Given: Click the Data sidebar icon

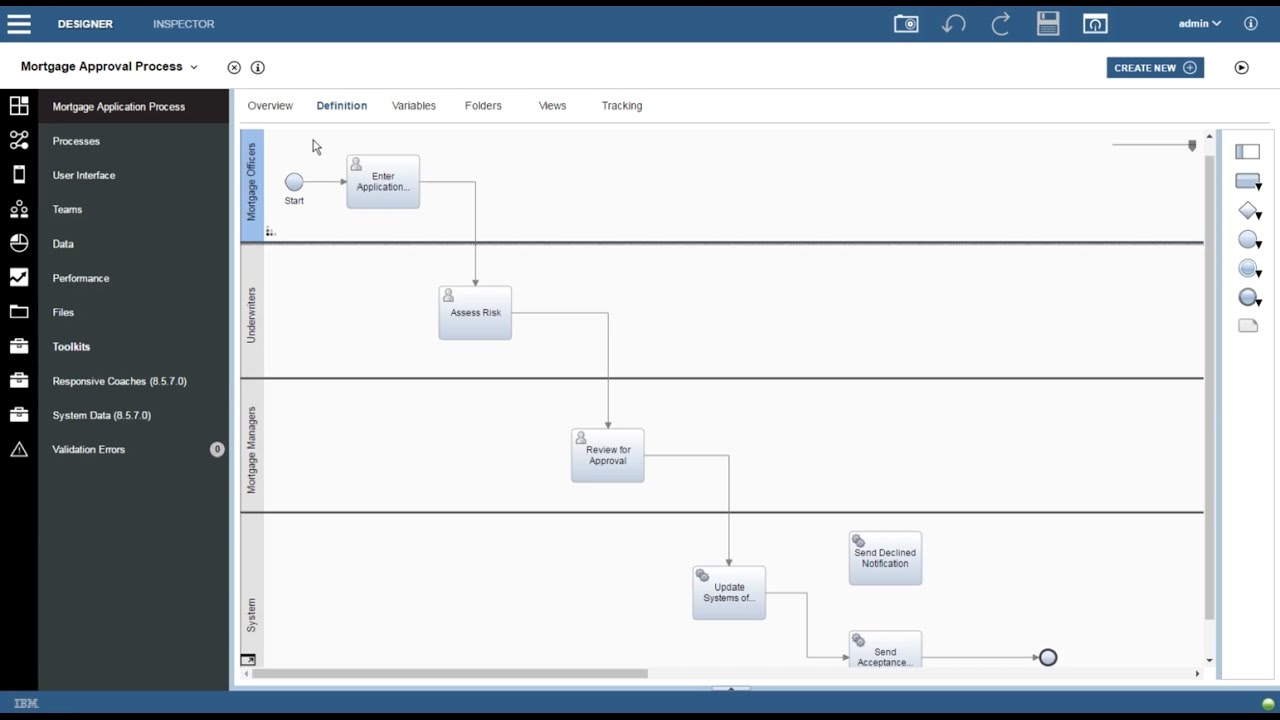Looking at the screenshot, I should pos(19,243).
